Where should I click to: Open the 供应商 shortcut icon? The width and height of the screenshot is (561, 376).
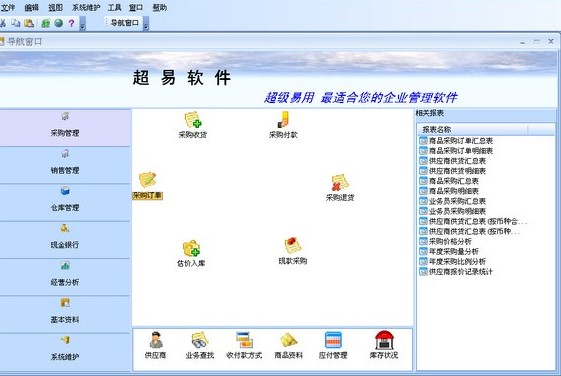coord(155,345)
